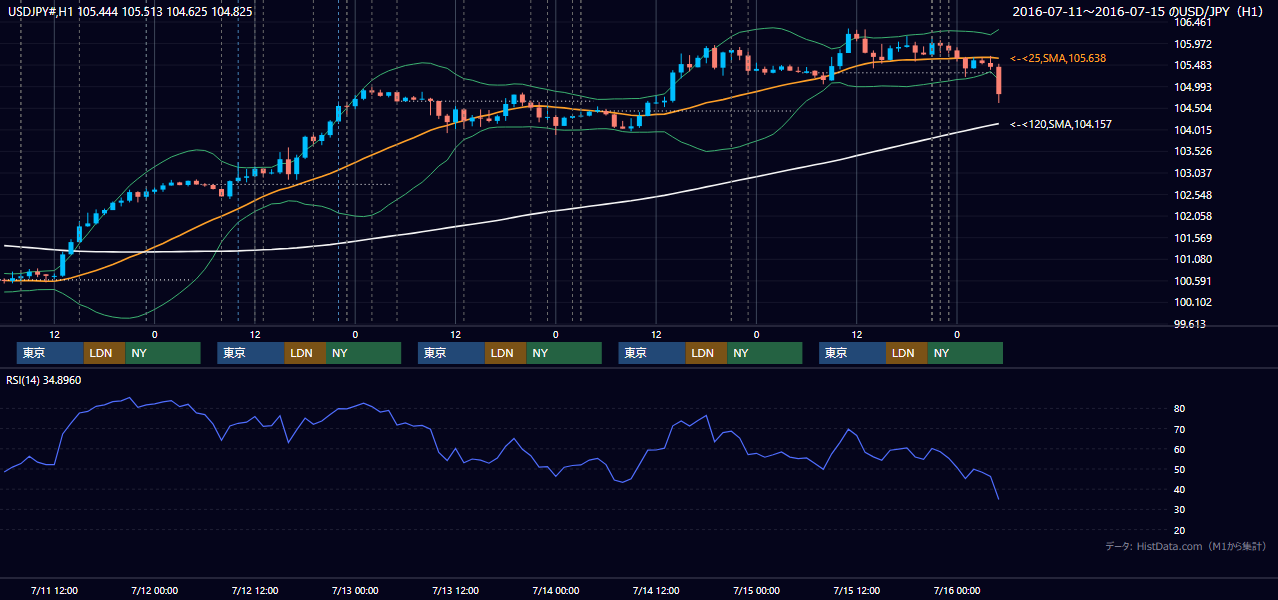Select the 7/15 00:00 date marker
1278x600 pixels.
[x=756, y=590]
